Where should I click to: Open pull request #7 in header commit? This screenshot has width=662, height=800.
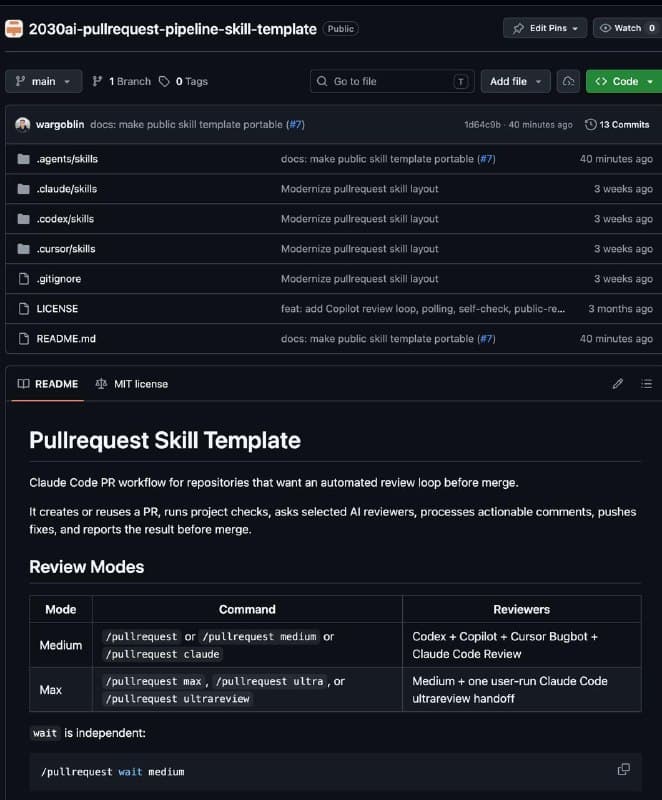[295, 124]
